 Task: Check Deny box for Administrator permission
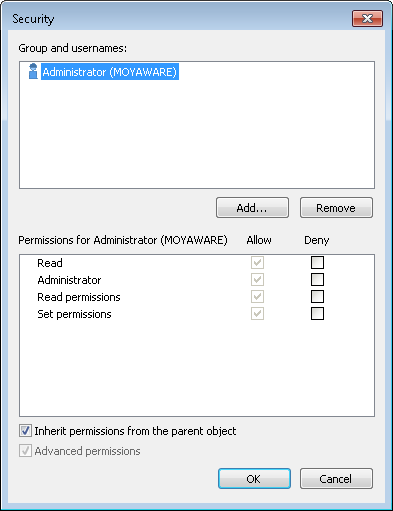tap(317, 279)
